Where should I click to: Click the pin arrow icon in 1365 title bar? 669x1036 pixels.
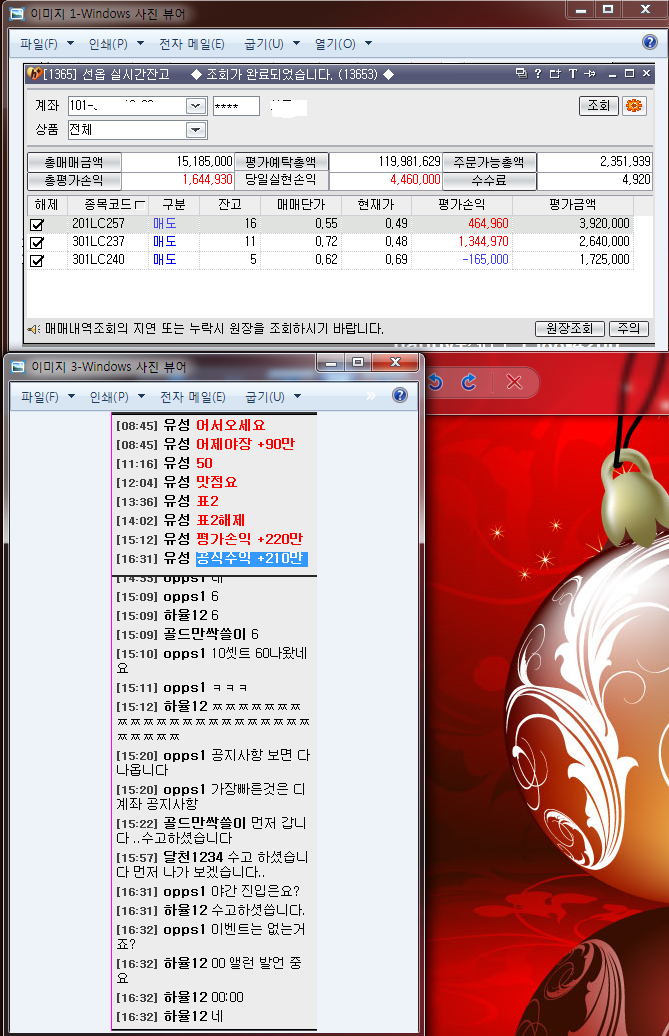tap(590, 73)
